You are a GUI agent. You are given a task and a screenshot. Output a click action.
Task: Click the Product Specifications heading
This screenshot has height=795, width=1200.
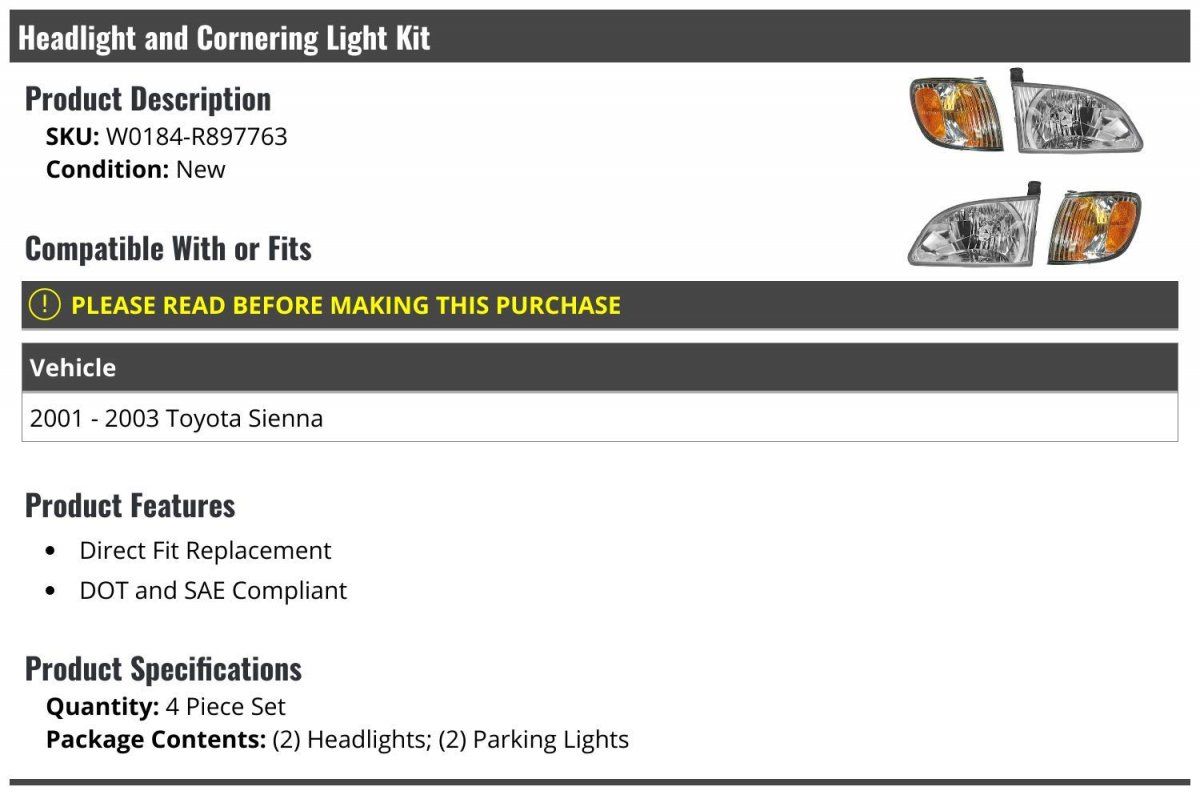tap(163, 669)
